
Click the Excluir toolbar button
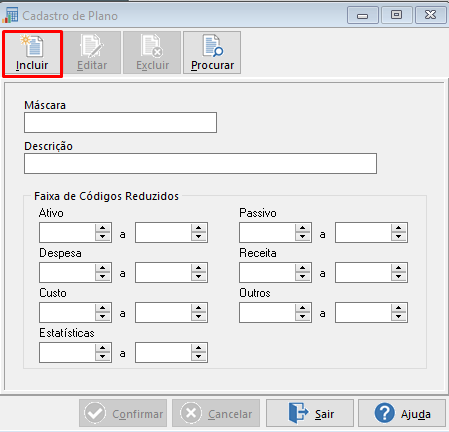click(x=152, y=53)
